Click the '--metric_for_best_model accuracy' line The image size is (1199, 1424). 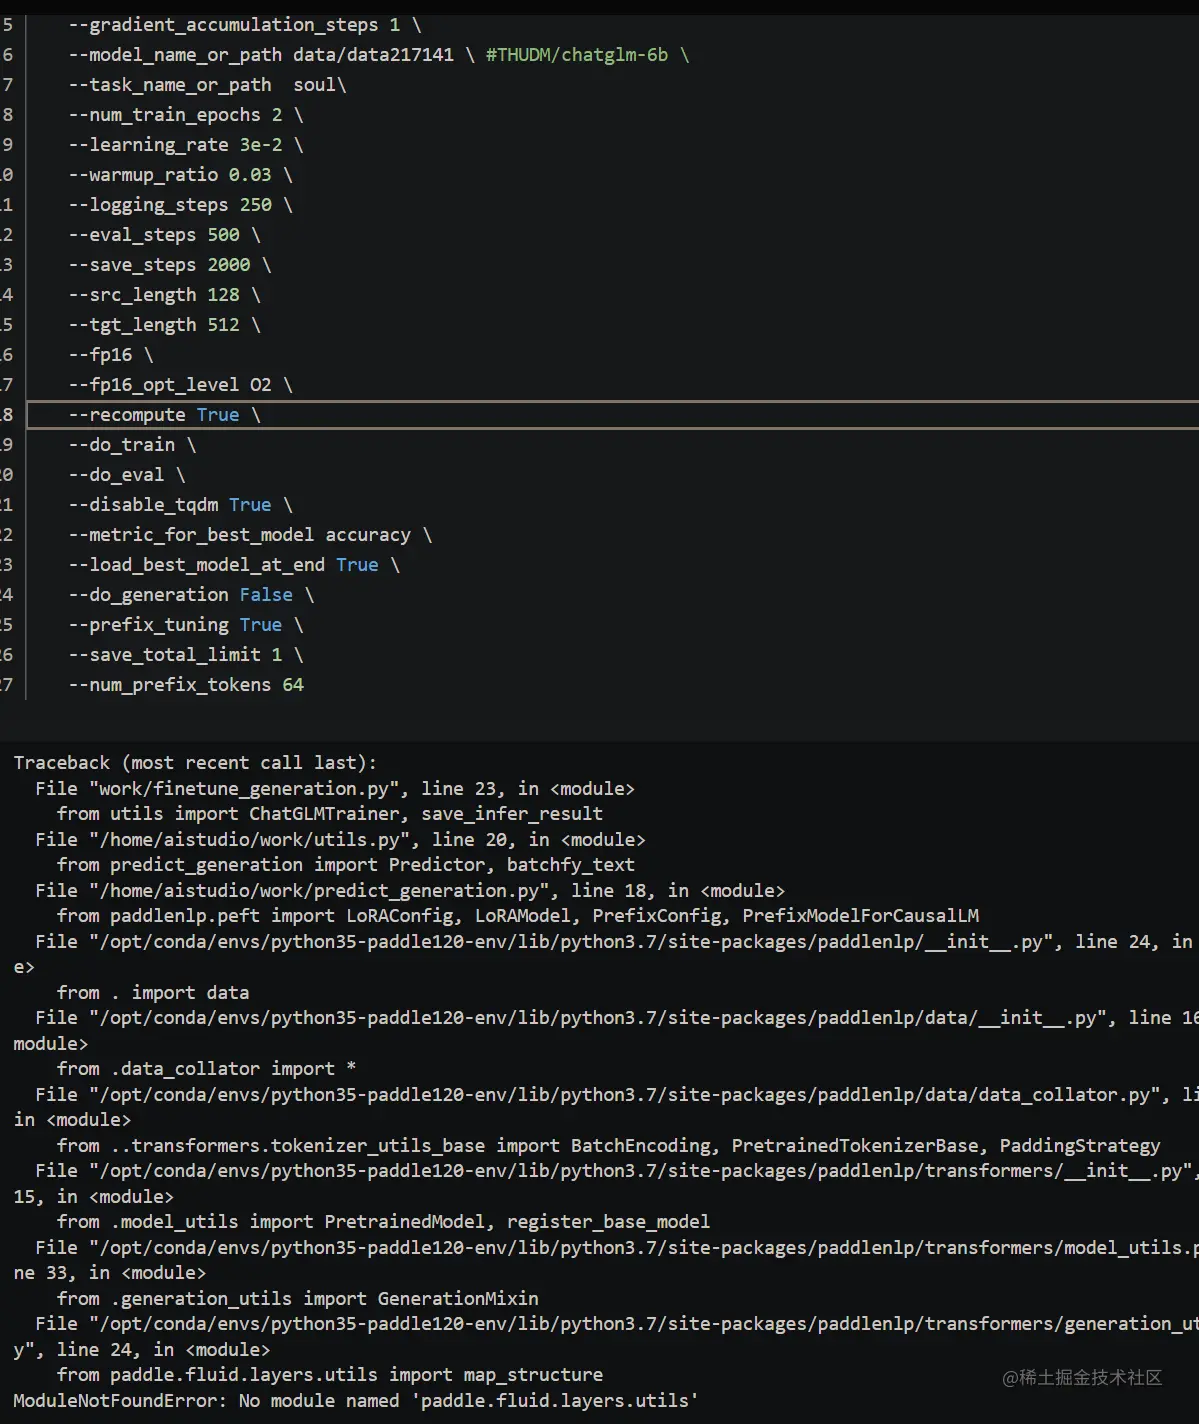(250, 534)
